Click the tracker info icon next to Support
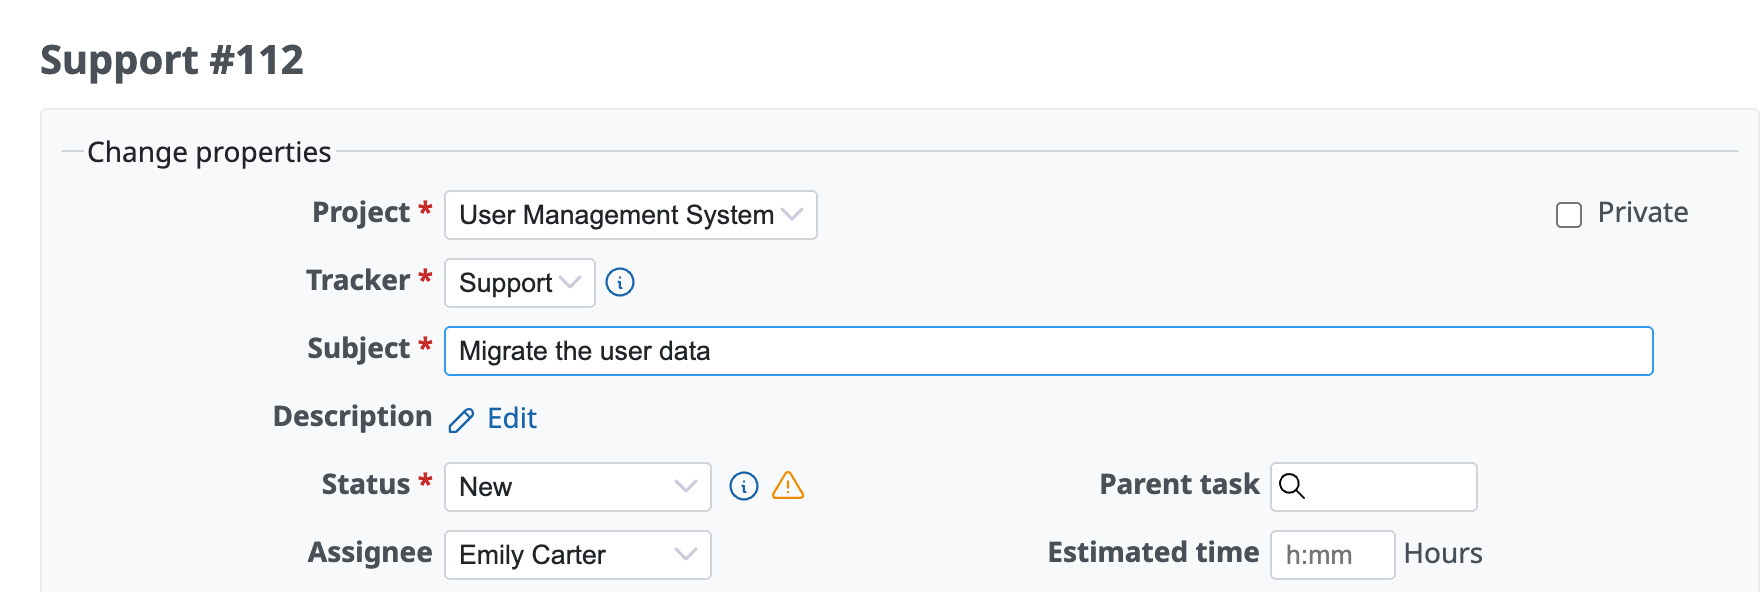The height and width of the screenshot is (592, 1760). click(620, 283)
